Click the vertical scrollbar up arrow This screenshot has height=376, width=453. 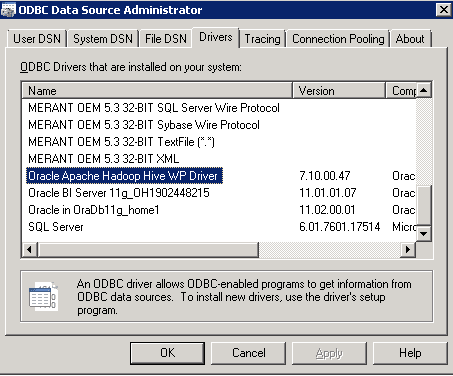point(424,90)
